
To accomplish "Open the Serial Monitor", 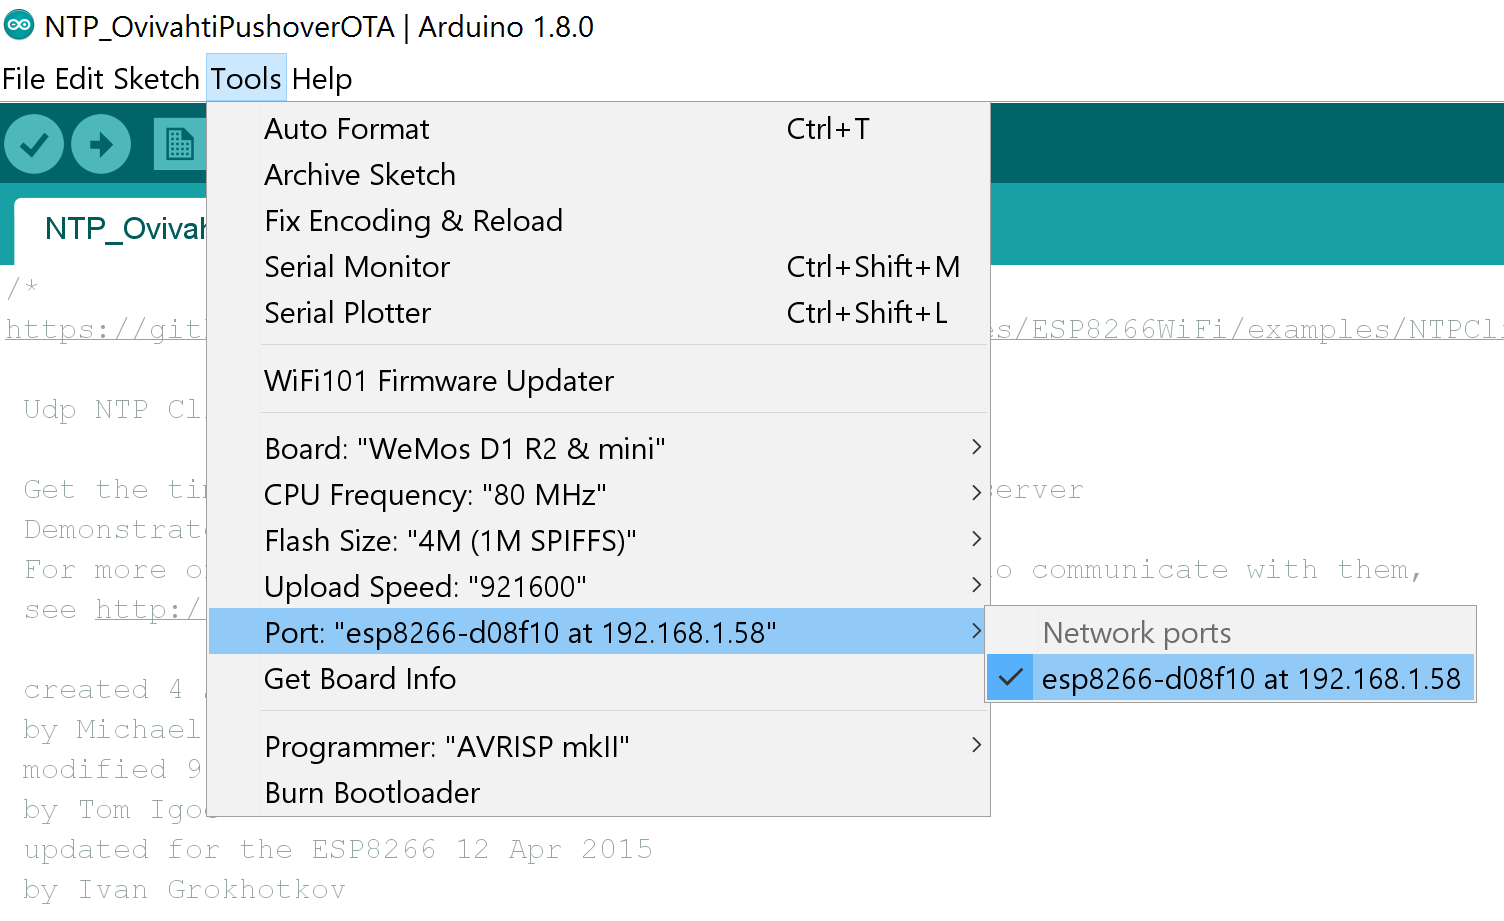I will pos(356,267).
